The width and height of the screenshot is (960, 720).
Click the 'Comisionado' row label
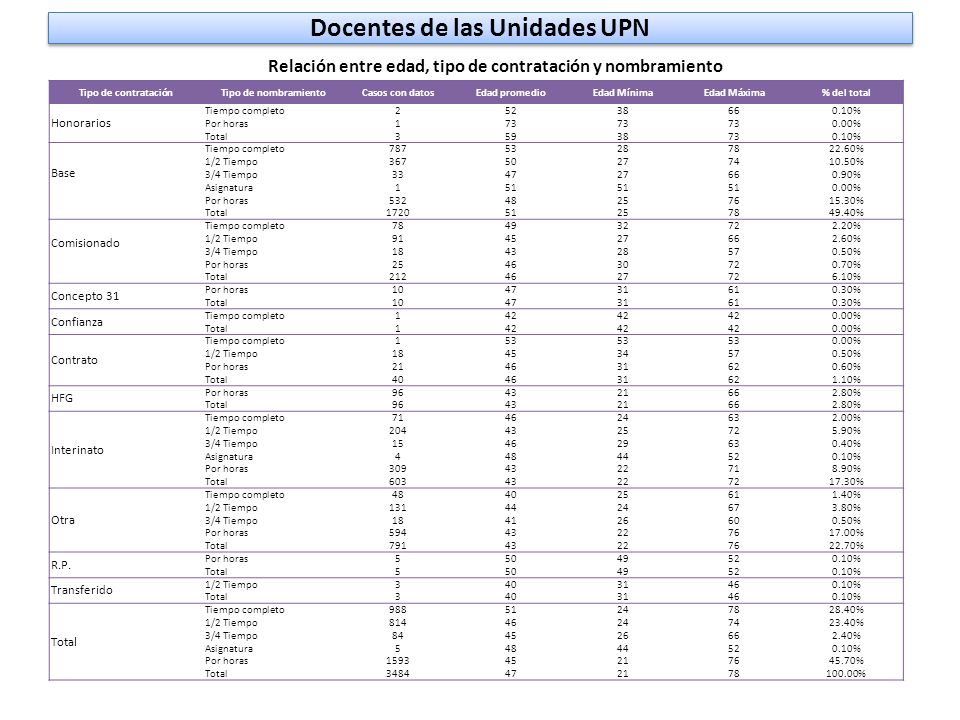click(x=85, y=243)
